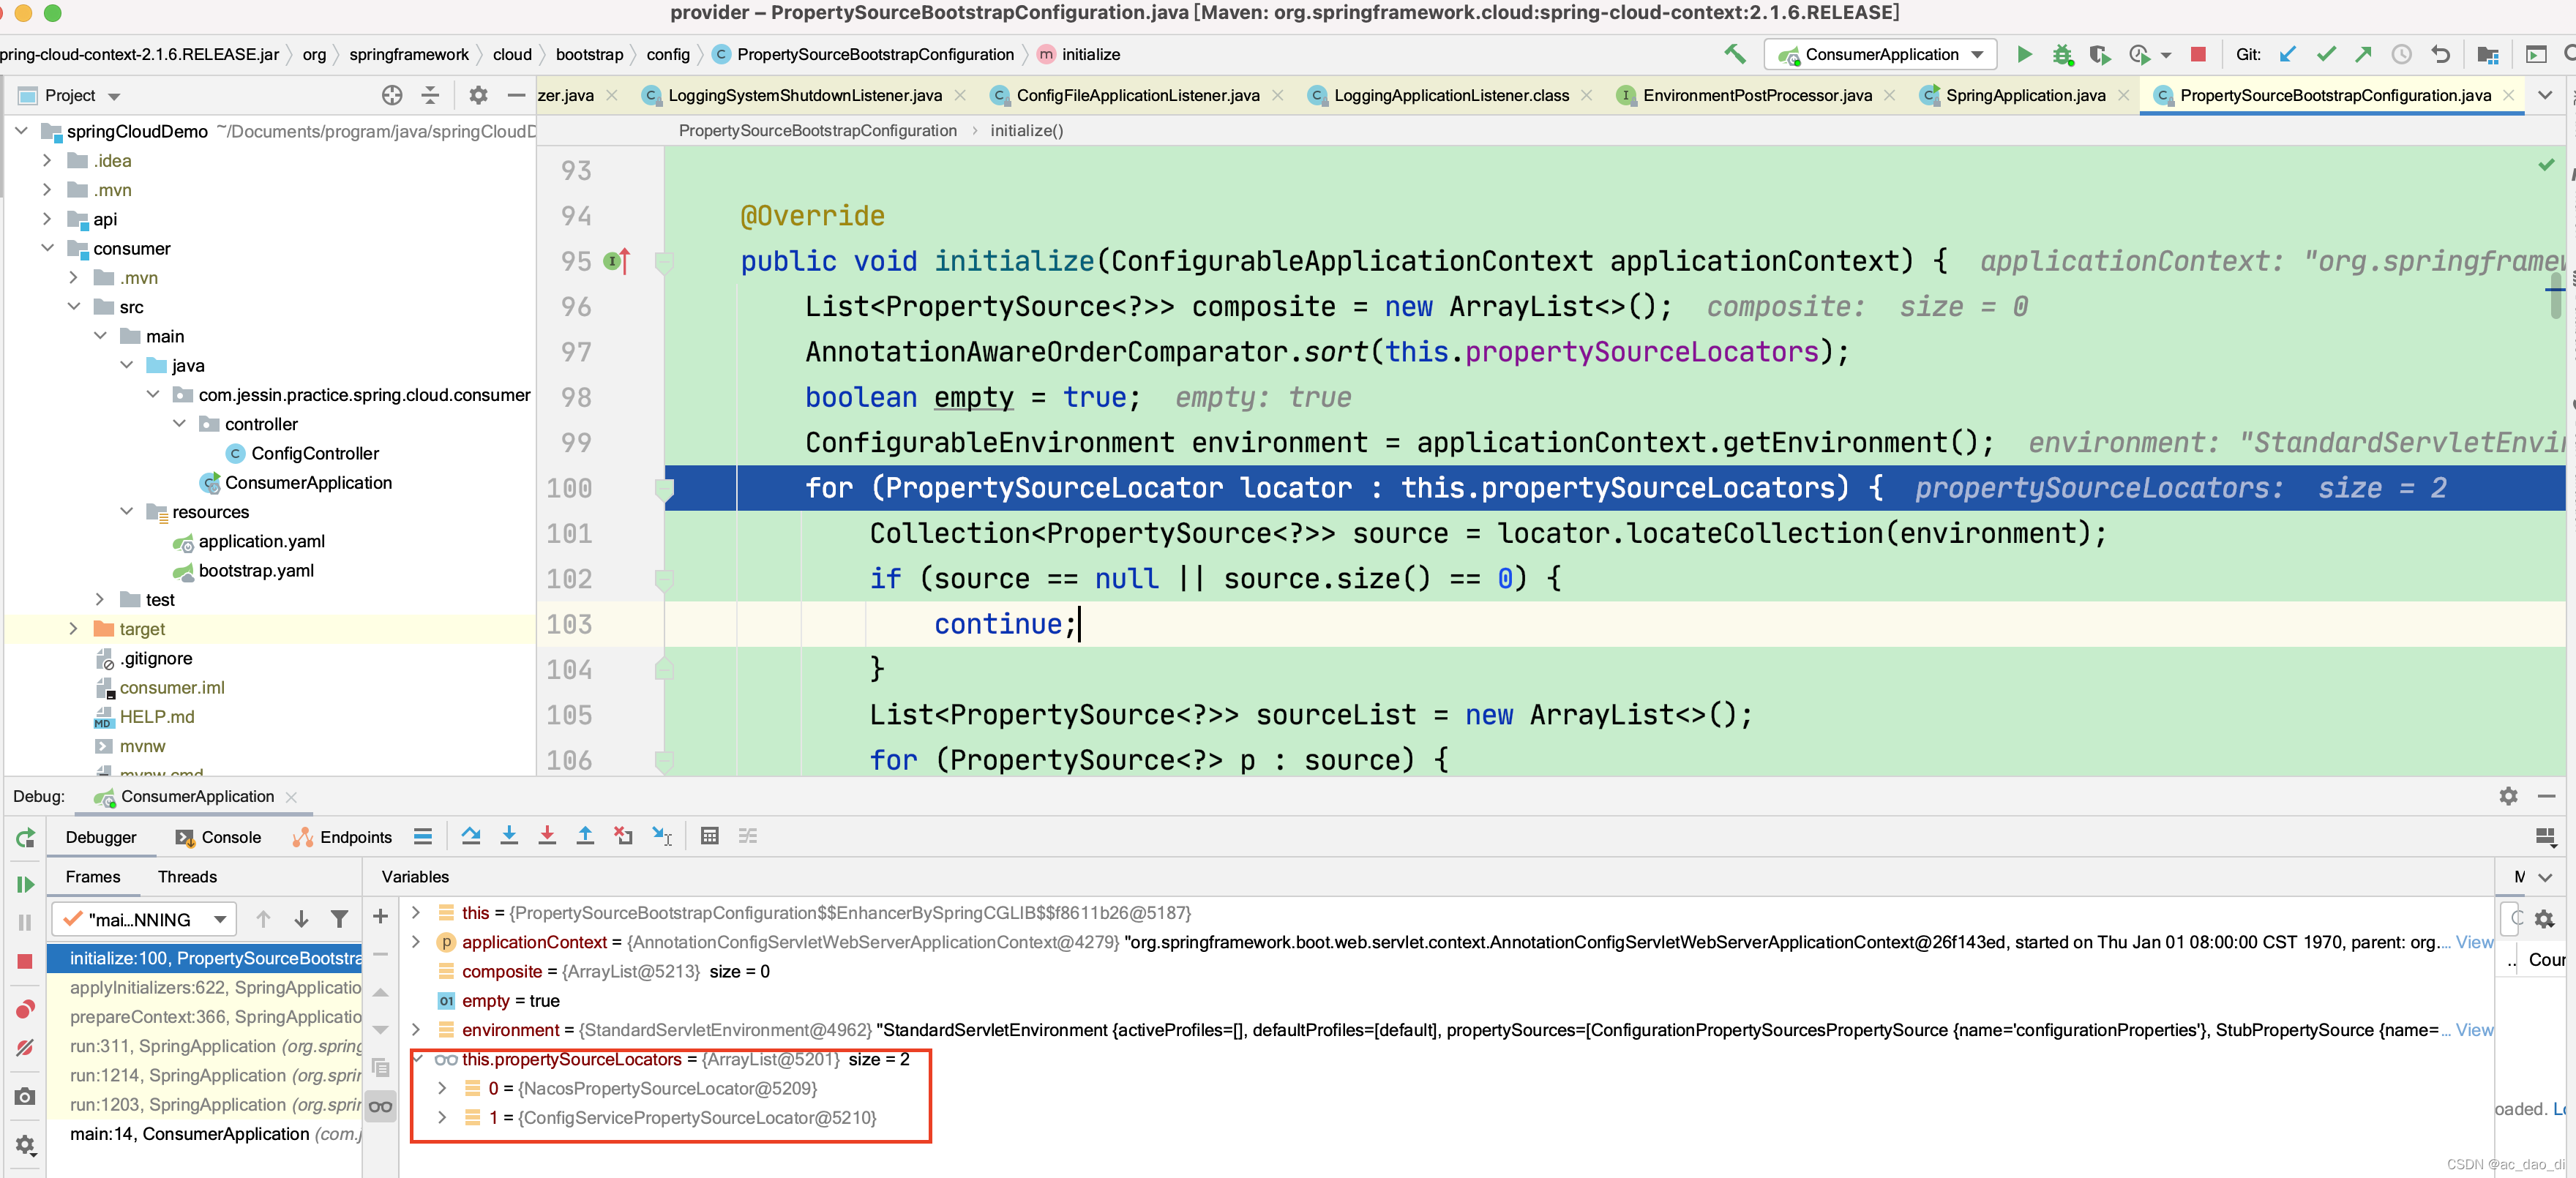
Task: Click Git Push green arrow icon
Action: point(2364,54)
